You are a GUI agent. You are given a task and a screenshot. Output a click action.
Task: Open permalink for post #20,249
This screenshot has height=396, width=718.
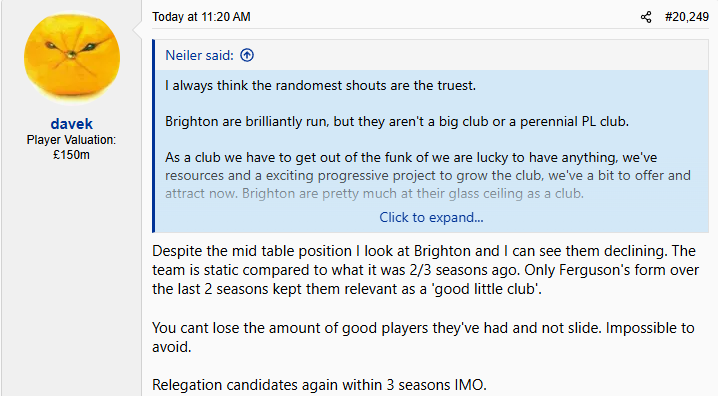686,17
